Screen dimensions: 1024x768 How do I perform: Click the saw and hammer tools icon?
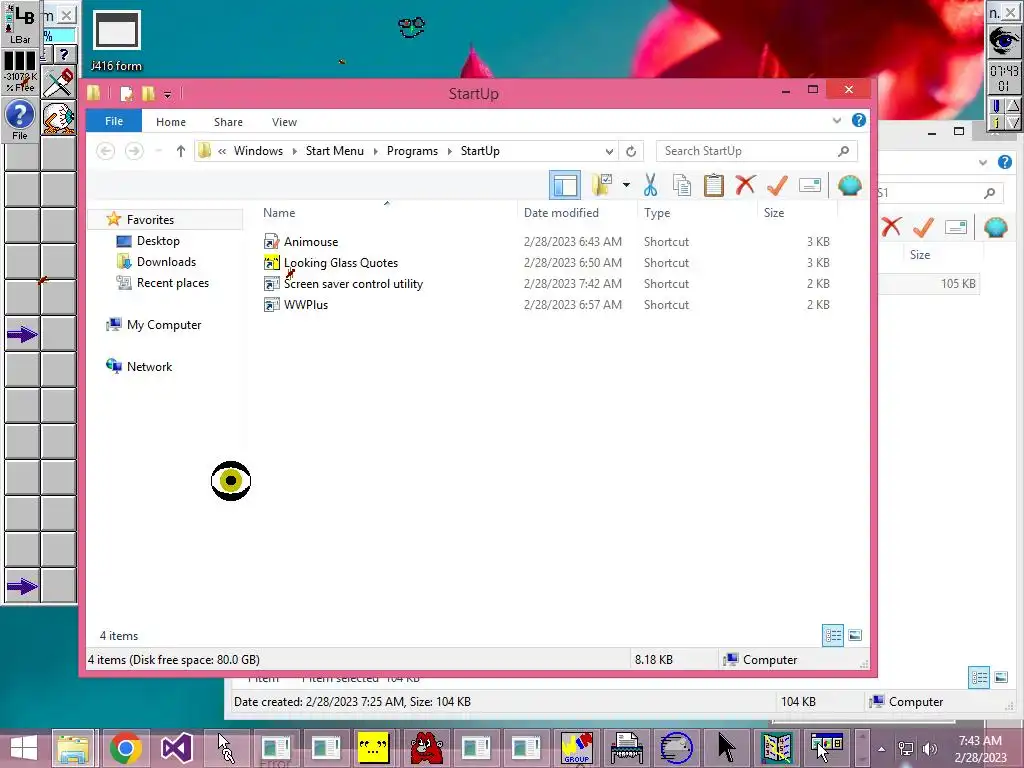point(59,82)
